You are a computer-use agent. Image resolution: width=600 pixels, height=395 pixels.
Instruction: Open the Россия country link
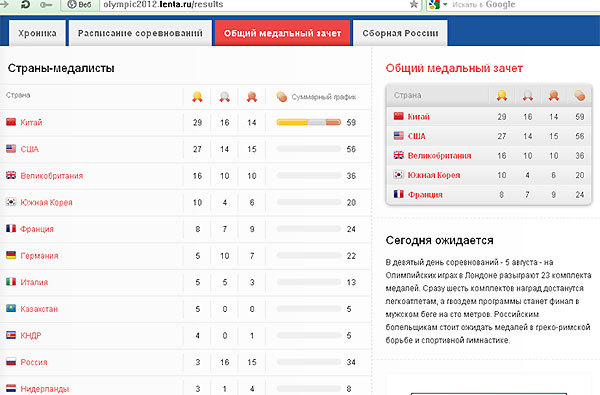pyautogui.click(x=34, y=362)
